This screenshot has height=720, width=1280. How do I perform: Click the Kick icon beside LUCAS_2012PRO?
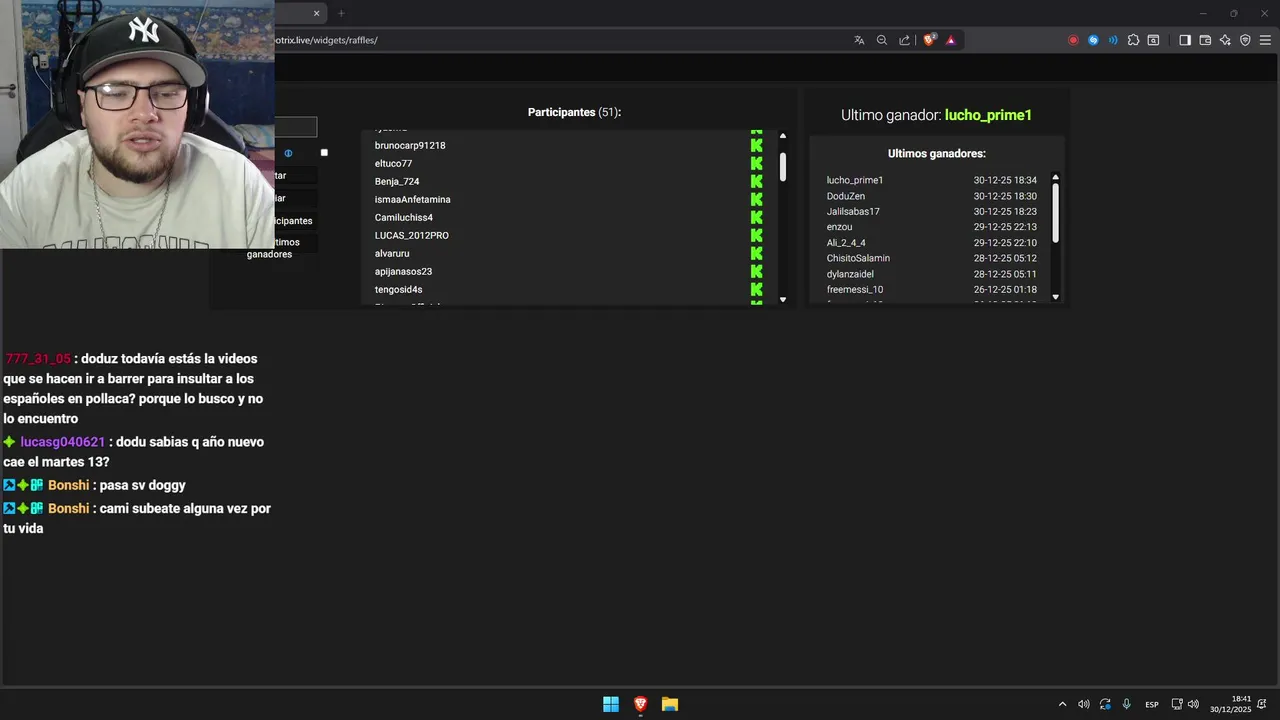coord(757,235)
